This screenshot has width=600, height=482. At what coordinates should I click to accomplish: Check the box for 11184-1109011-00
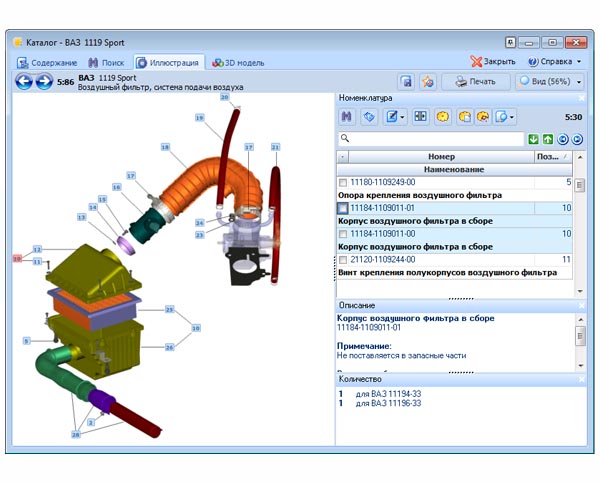point(343,234)
